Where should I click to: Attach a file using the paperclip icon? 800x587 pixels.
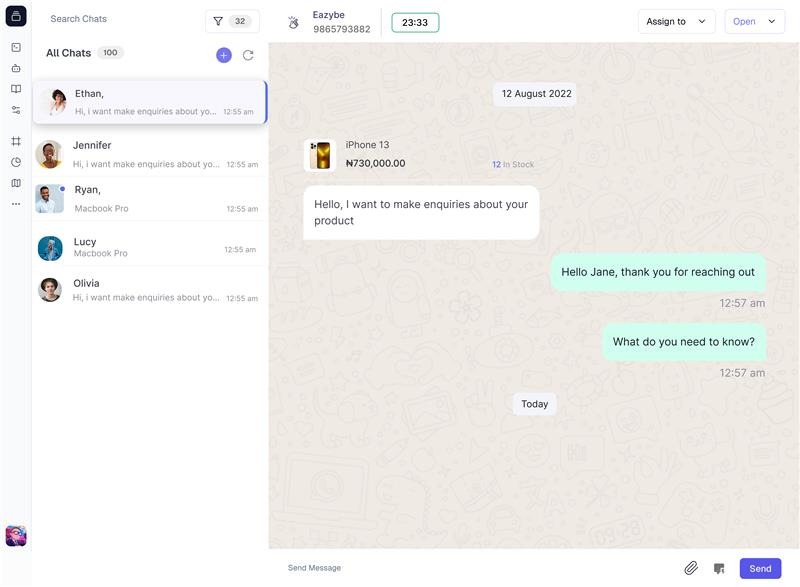(x=688, y=566)
